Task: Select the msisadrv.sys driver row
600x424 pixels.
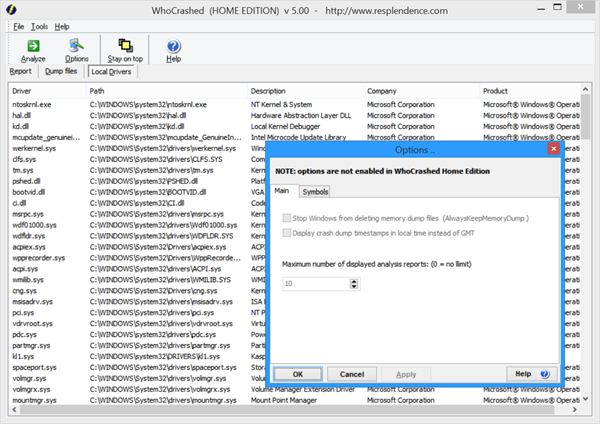Action: (138, 302)
